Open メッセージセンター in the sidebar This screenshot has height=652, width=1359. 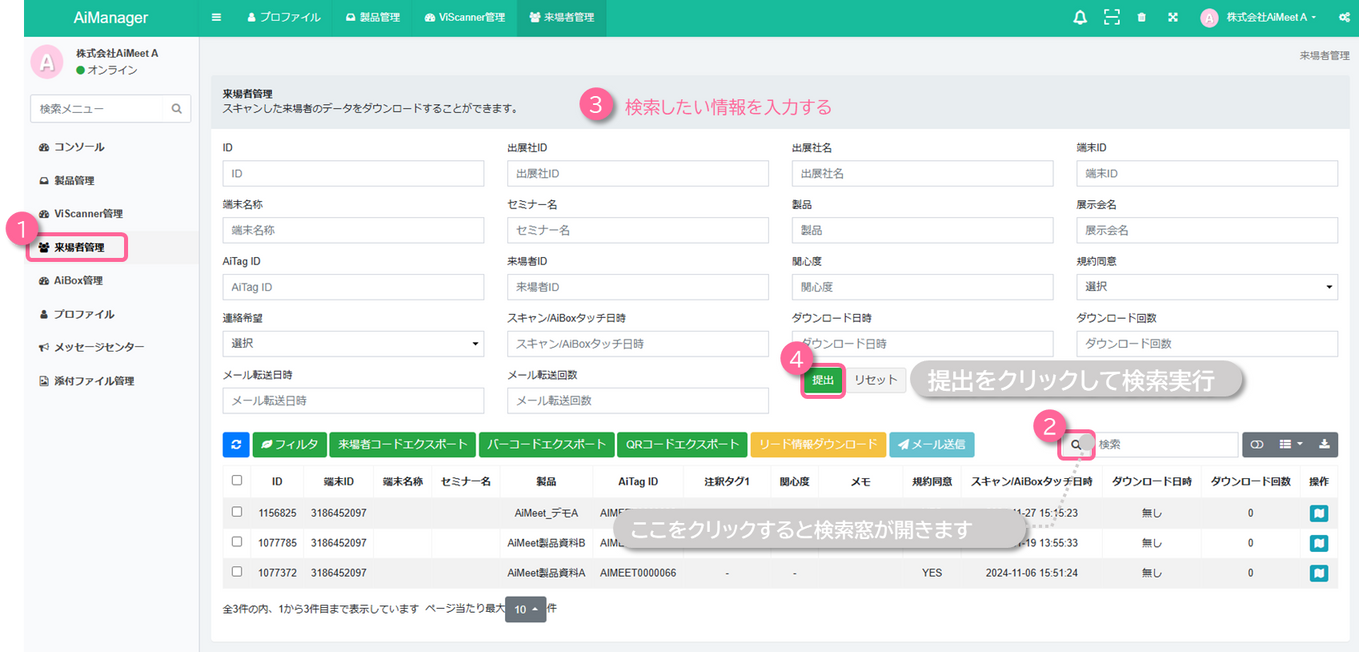point(91,347)
